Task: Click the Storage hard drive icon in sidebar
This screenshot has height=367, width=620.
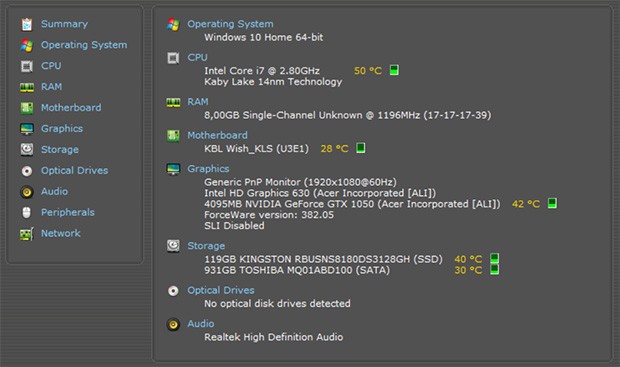Action: pos(26,149)
